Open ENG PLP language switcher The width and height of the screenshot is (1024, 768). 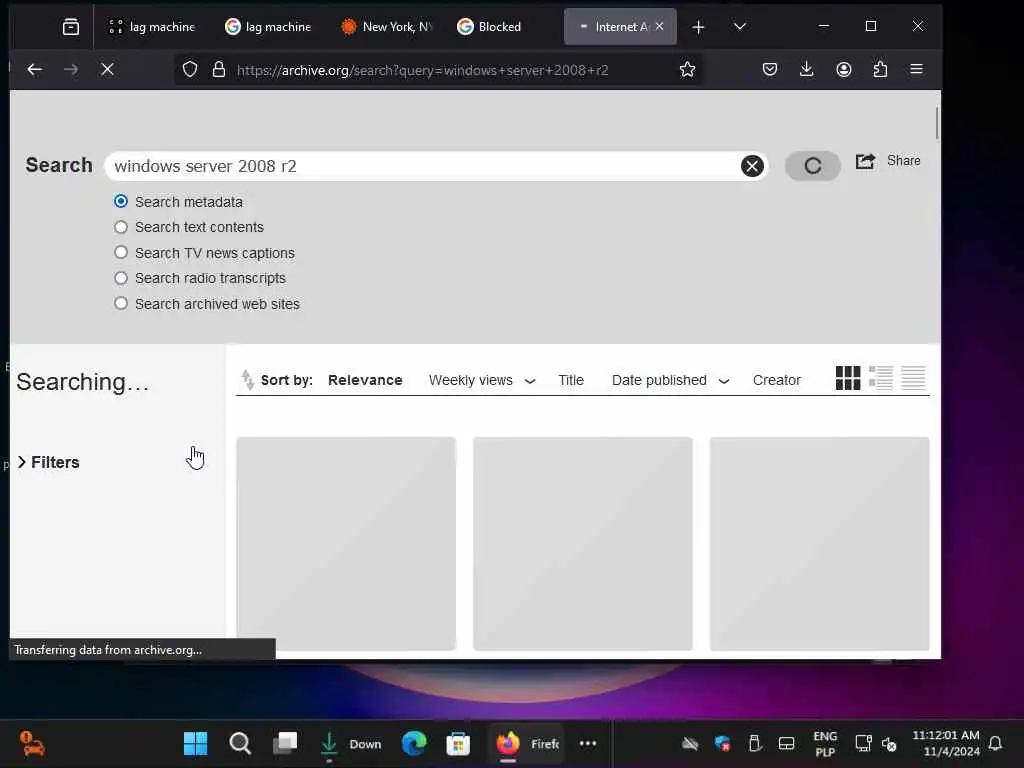(x=825, y=744)
